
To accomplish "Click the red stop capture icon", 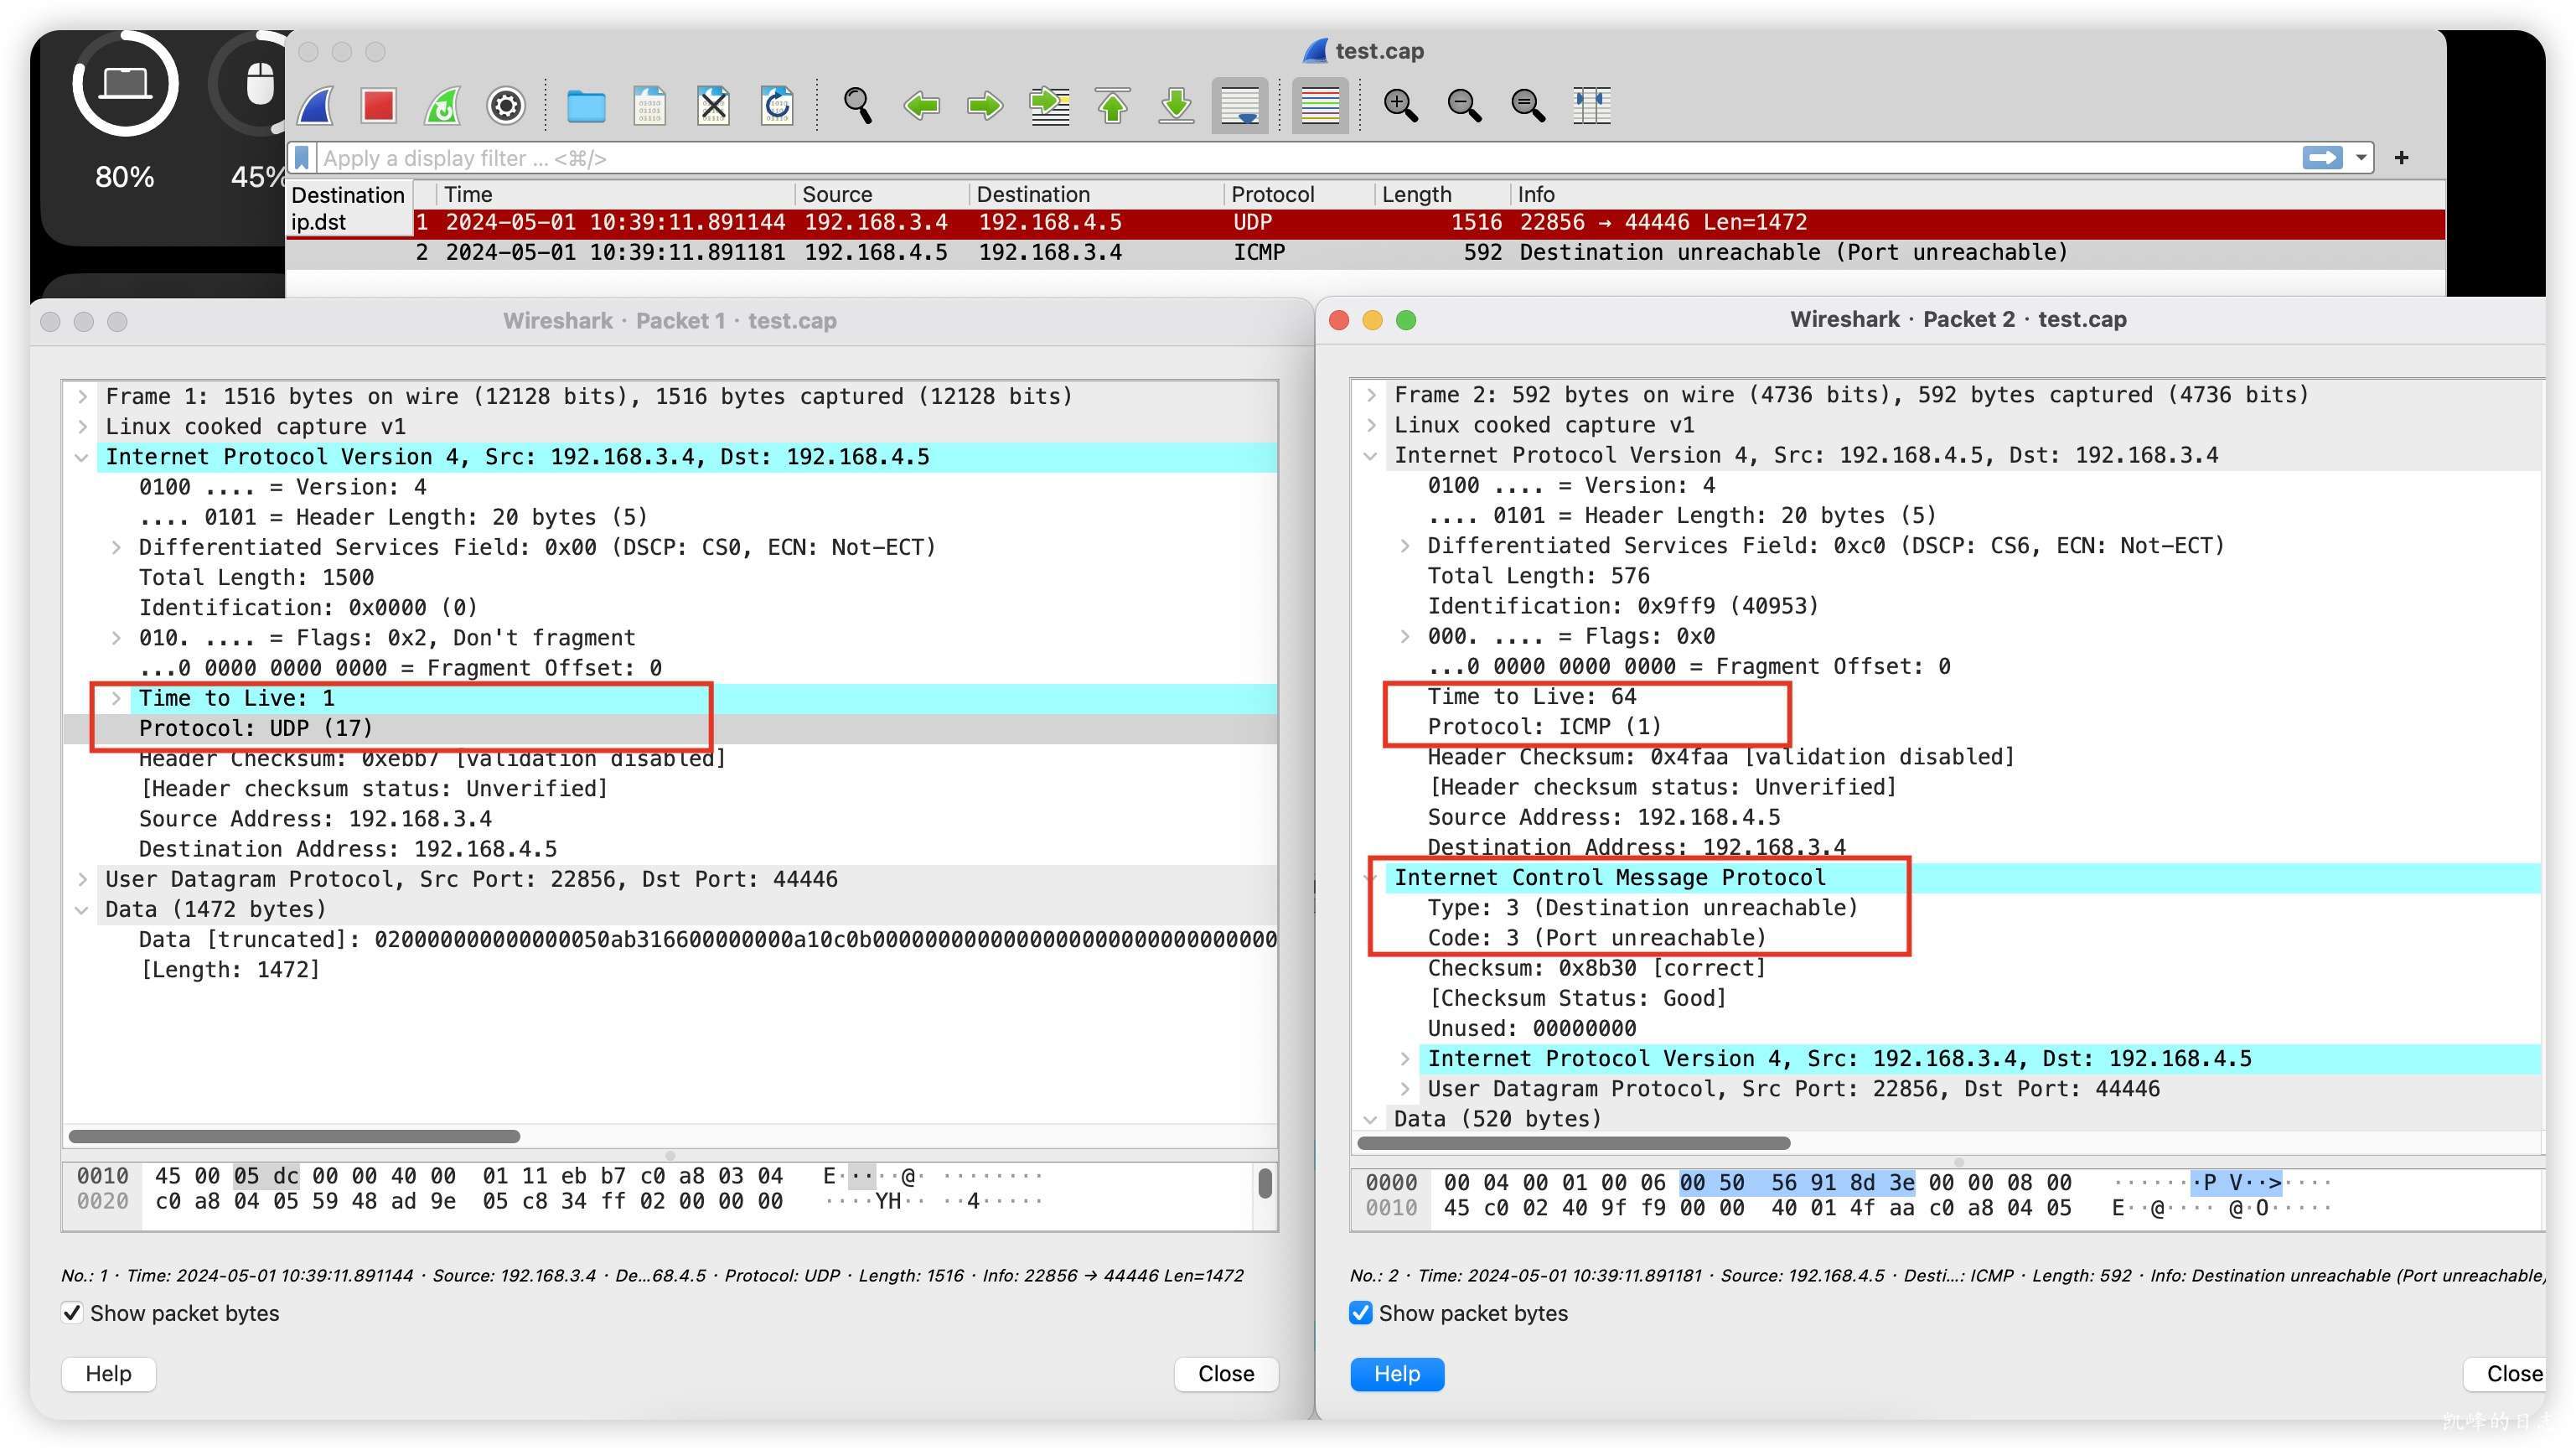I will pyautogui.click(x=378, y=105).
